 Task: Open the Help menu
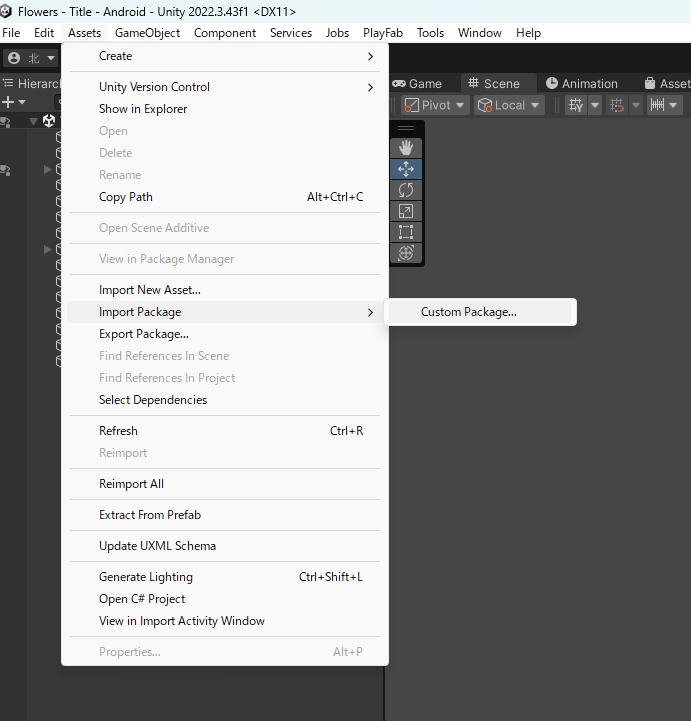pos(528,33)
